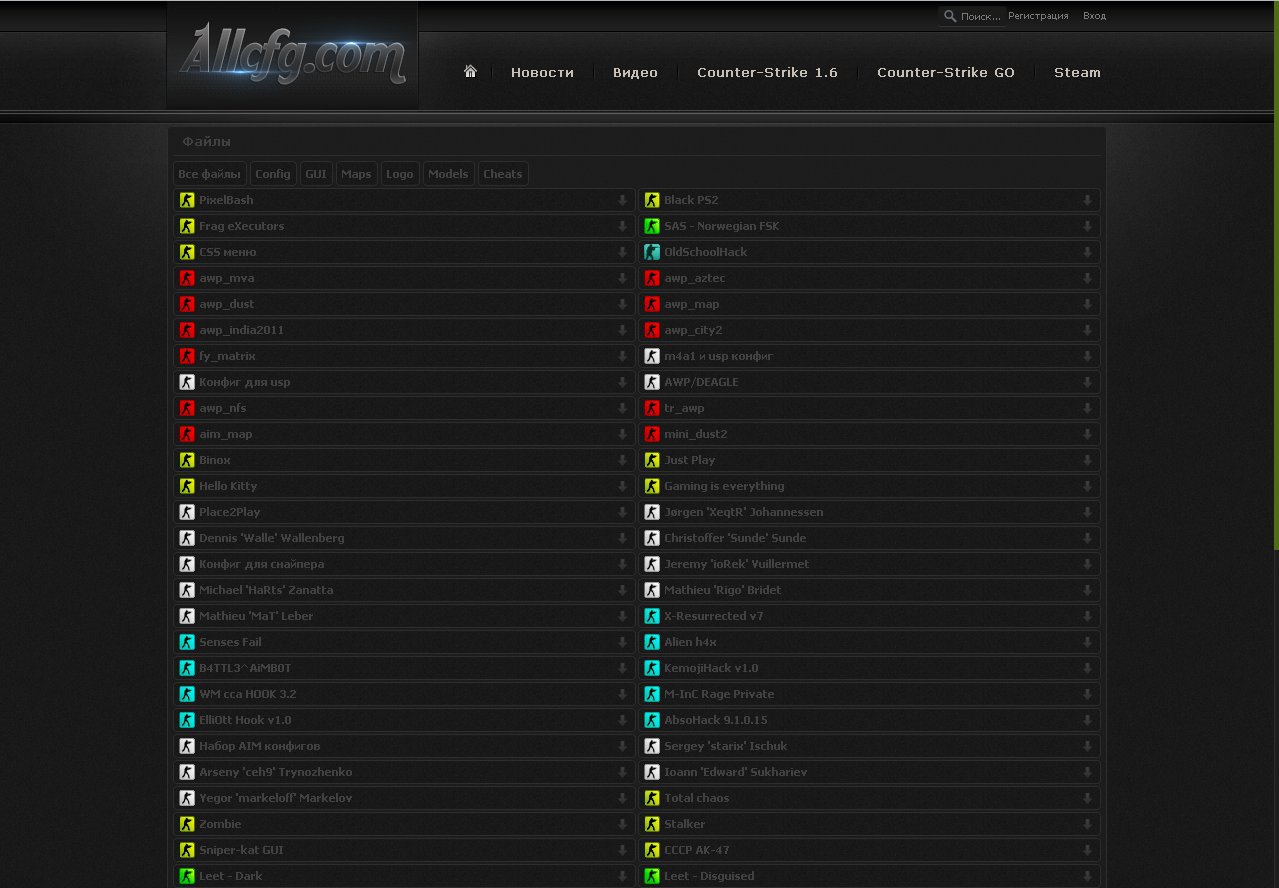This screenshot has height=888, width=1279.
Task: Select the Config filter tab
Action: point(273,174)
